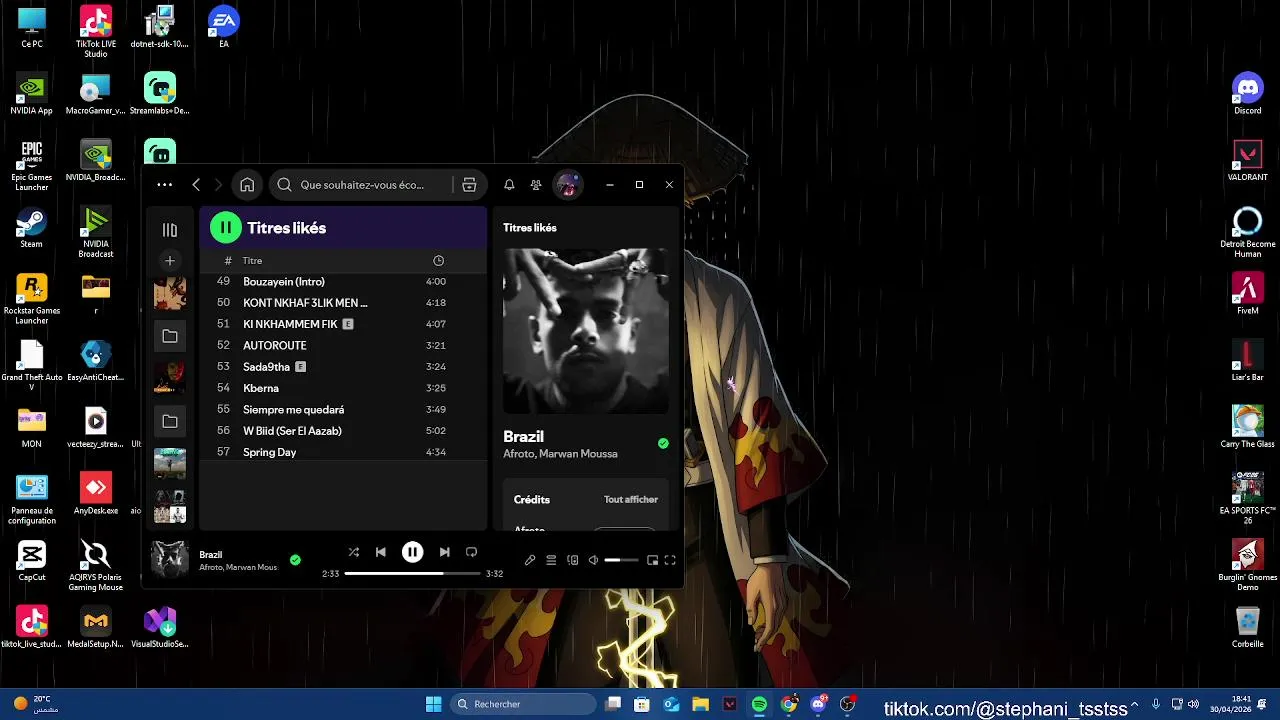Pause Titres likés with green button
Screen dimensions: 1280x720
pyautogui.click(x=226, y=228)
